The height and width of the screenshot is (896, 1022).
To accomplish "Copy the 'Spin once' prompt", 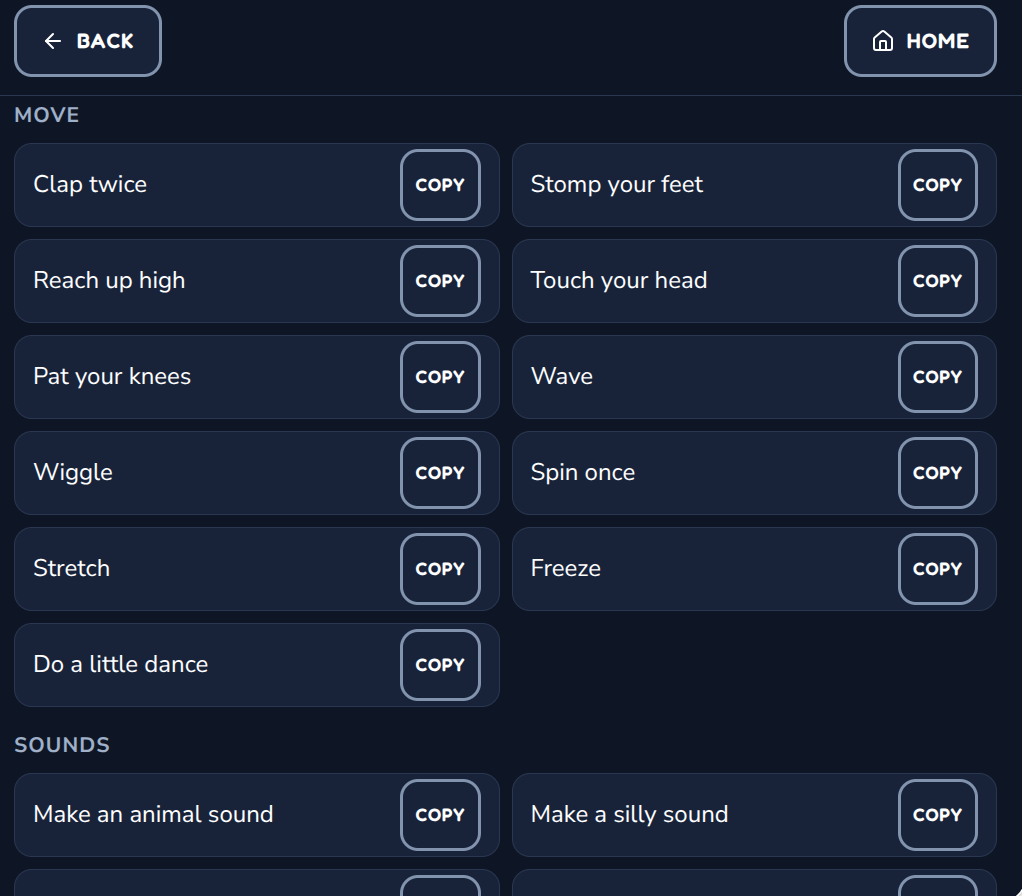I will (x=937, y=473).
